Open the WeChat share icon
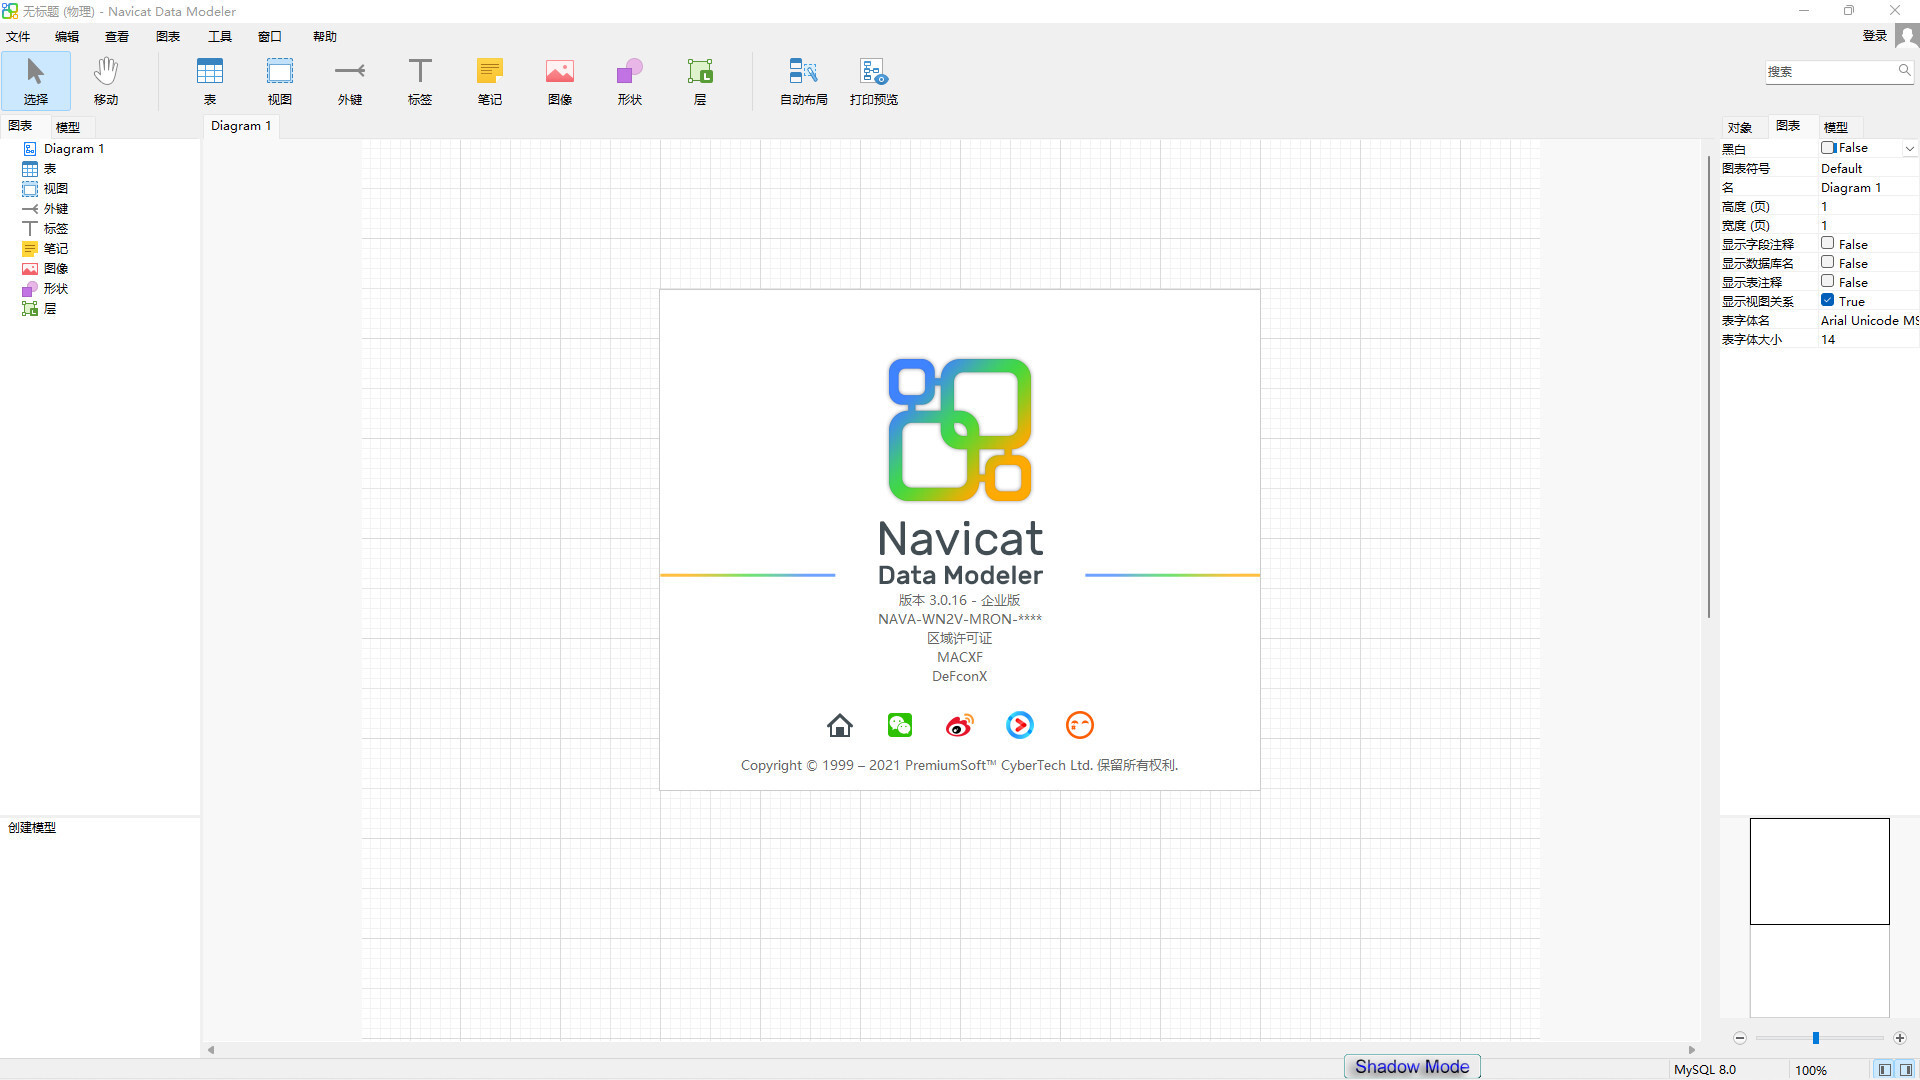Viewport: 1920px width, 1080px height. coord(899,725)
